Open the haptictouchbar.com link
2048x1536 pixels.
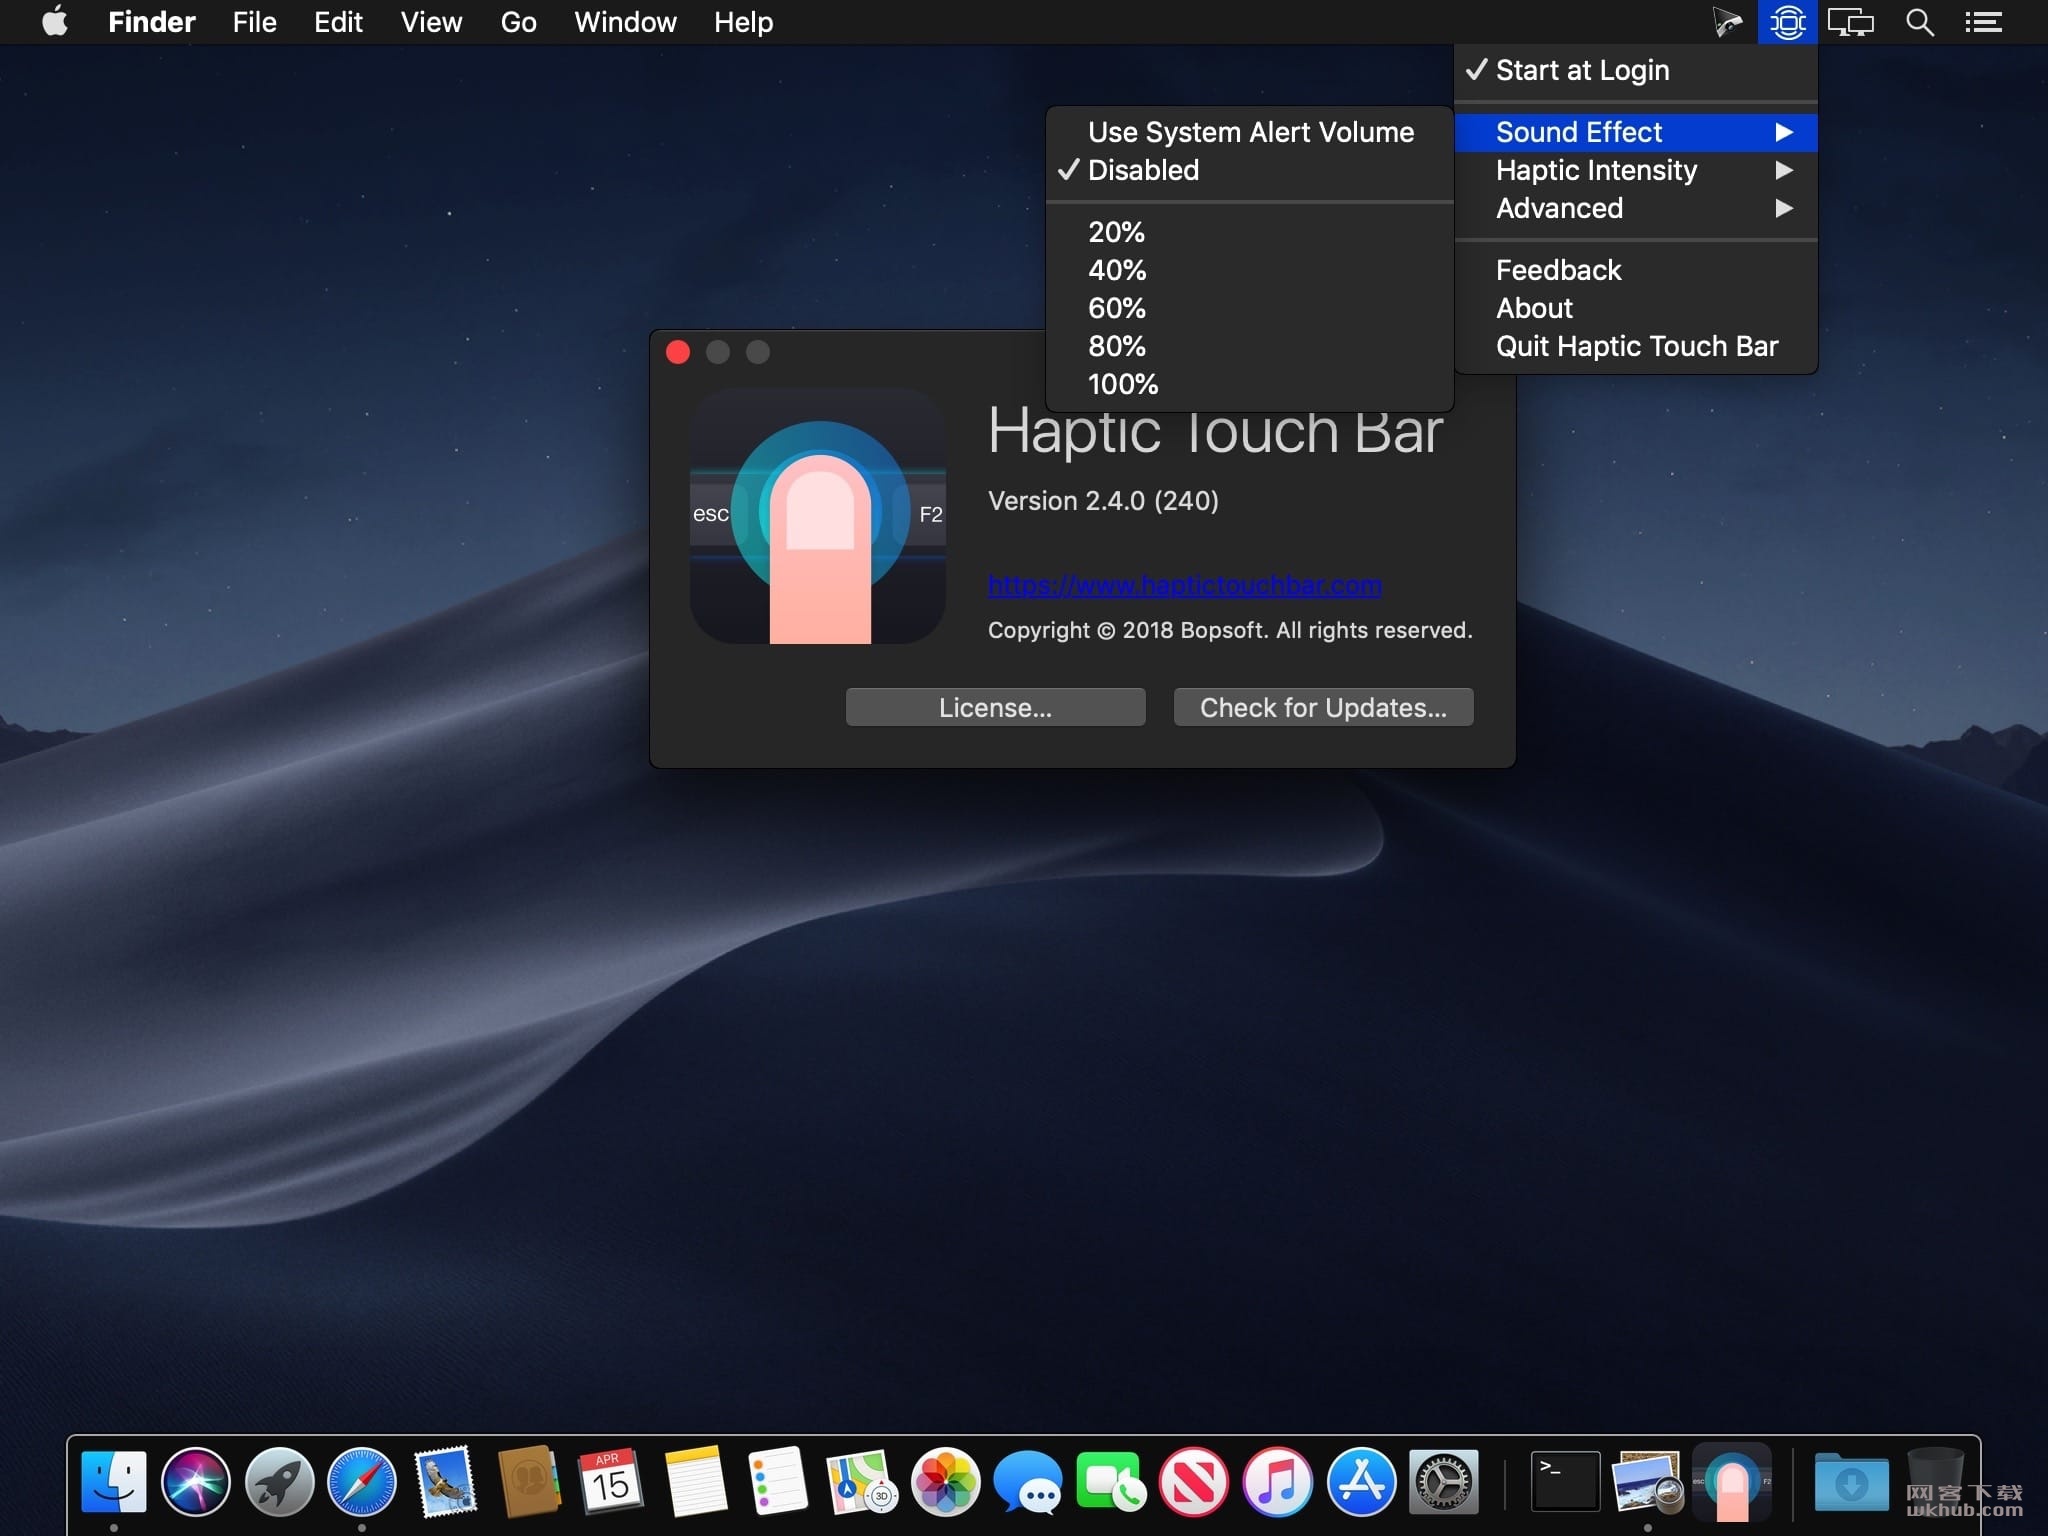[x=1184, y=585]
